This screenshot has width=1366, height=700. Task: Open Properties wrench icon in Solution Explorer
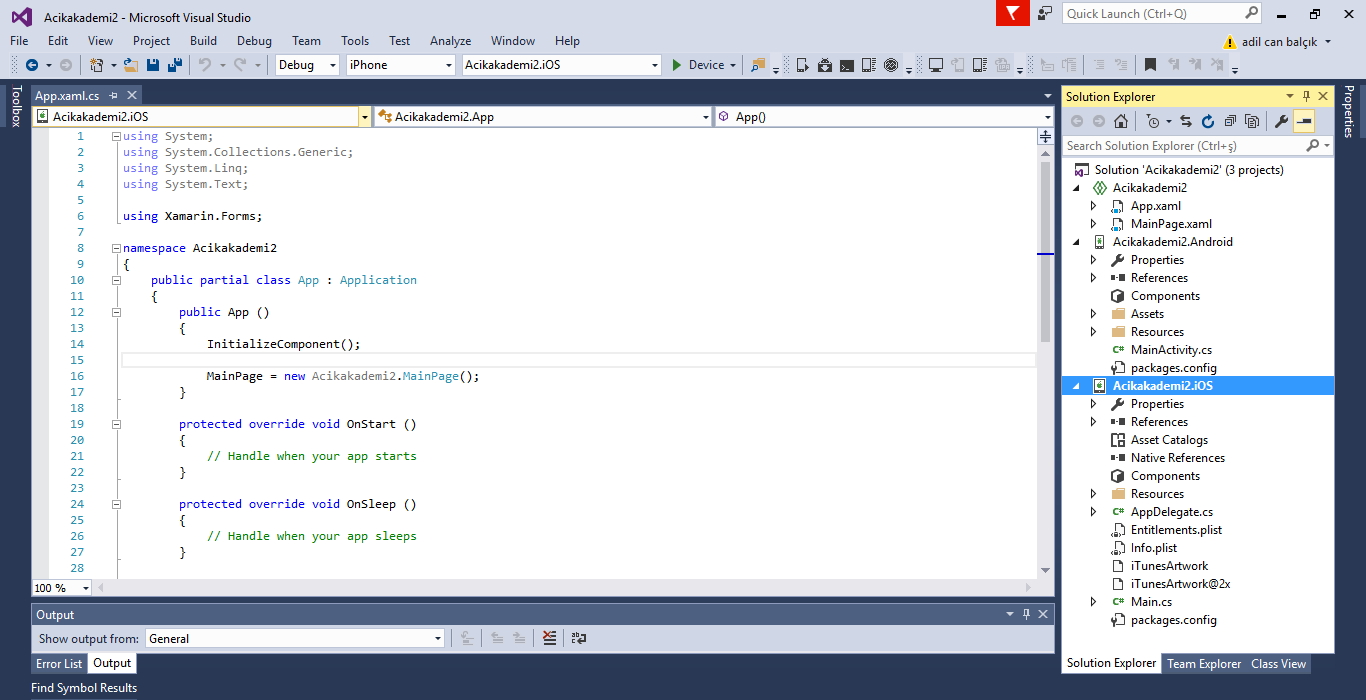click(1281, 121)
